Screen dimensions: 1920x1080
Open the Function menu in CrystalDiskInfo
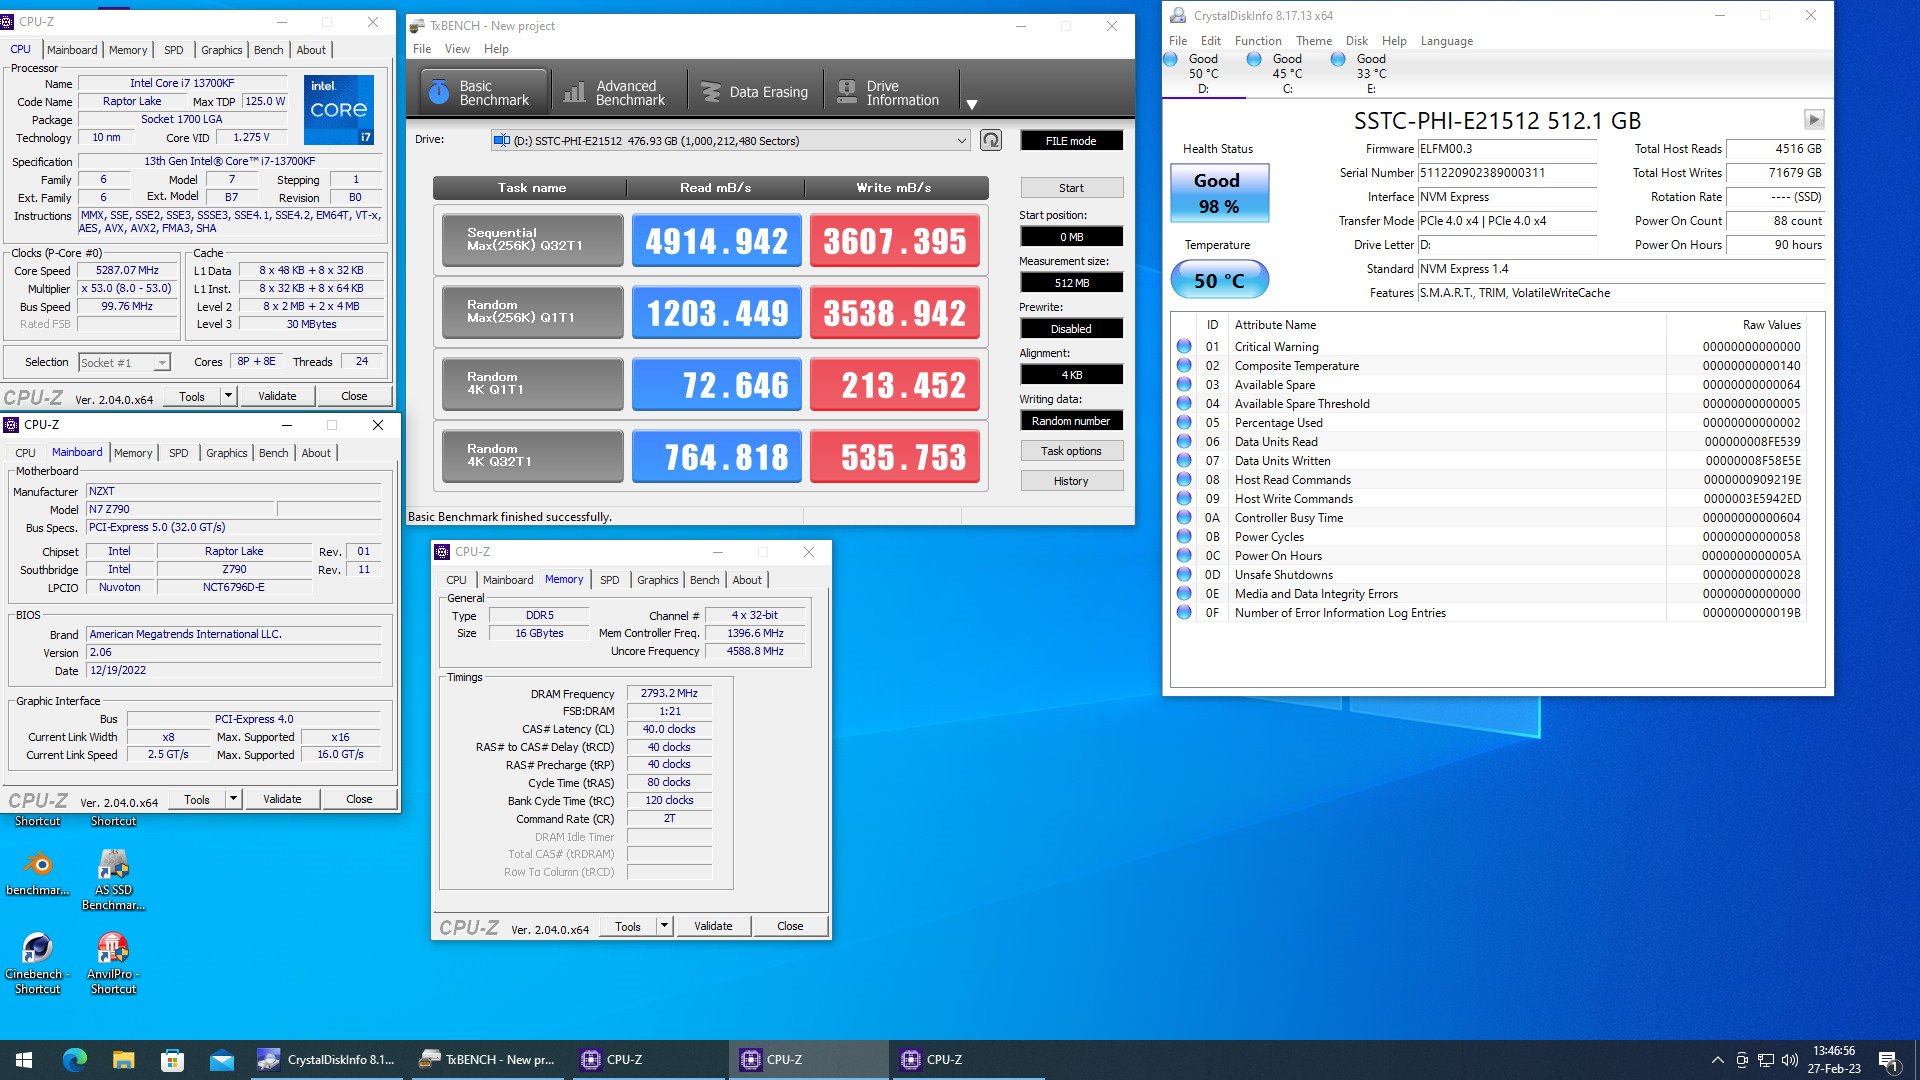point(1258,41)
